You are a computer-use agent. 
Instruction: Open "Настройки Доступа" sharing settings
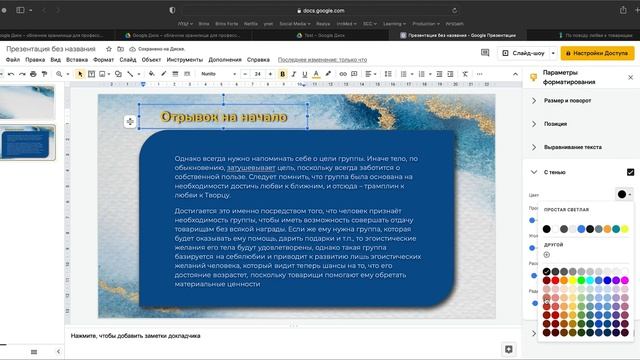coord(597,53)
